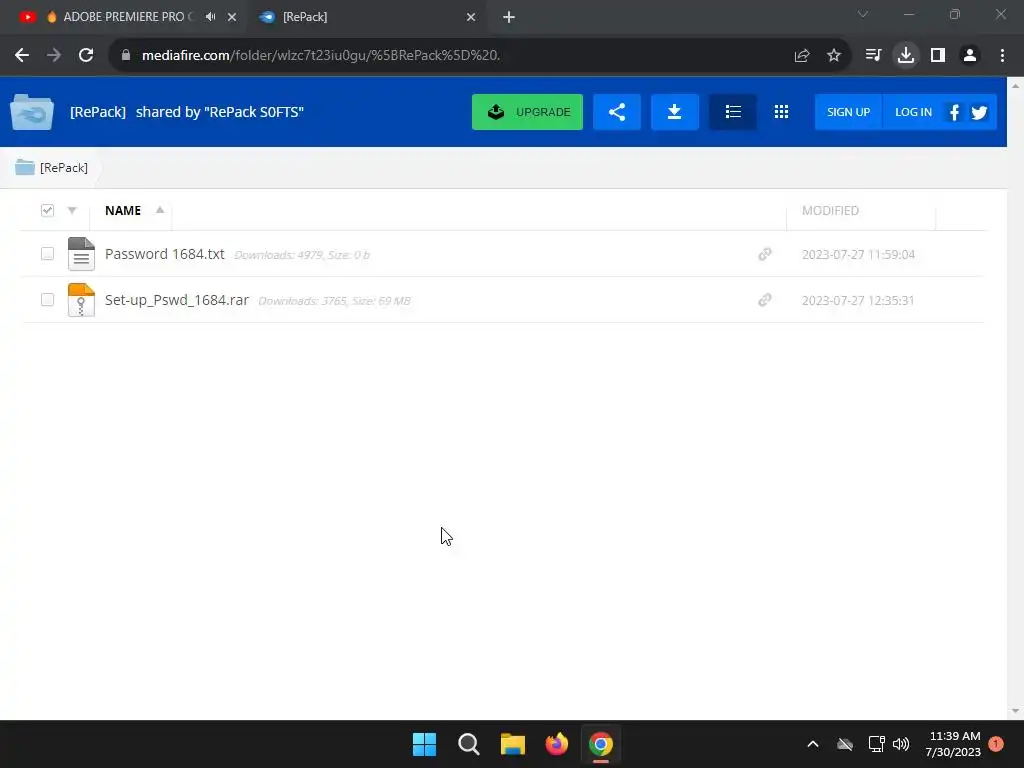
Task: Click the address bar URL
Action: pyautogui.click(x=321, y=56)
